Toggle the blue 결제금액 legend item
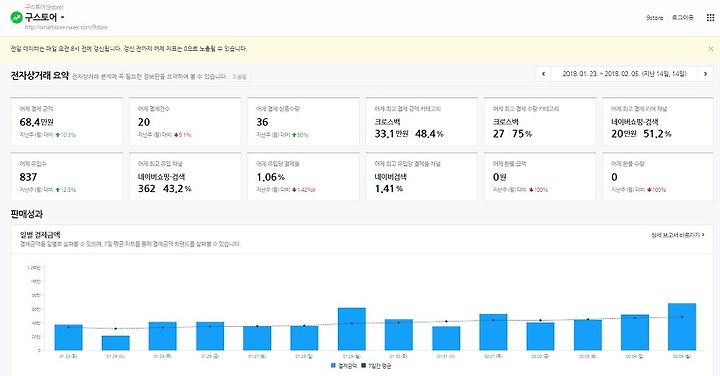Viewport: 720px width, 376px height. 343,366
